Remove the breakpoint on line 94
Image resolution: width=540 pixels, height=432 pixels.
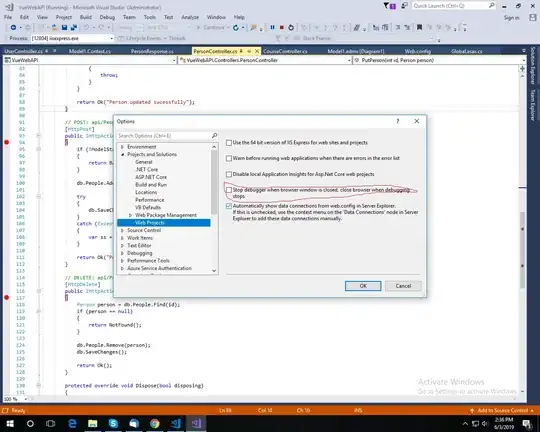point(7,142)
